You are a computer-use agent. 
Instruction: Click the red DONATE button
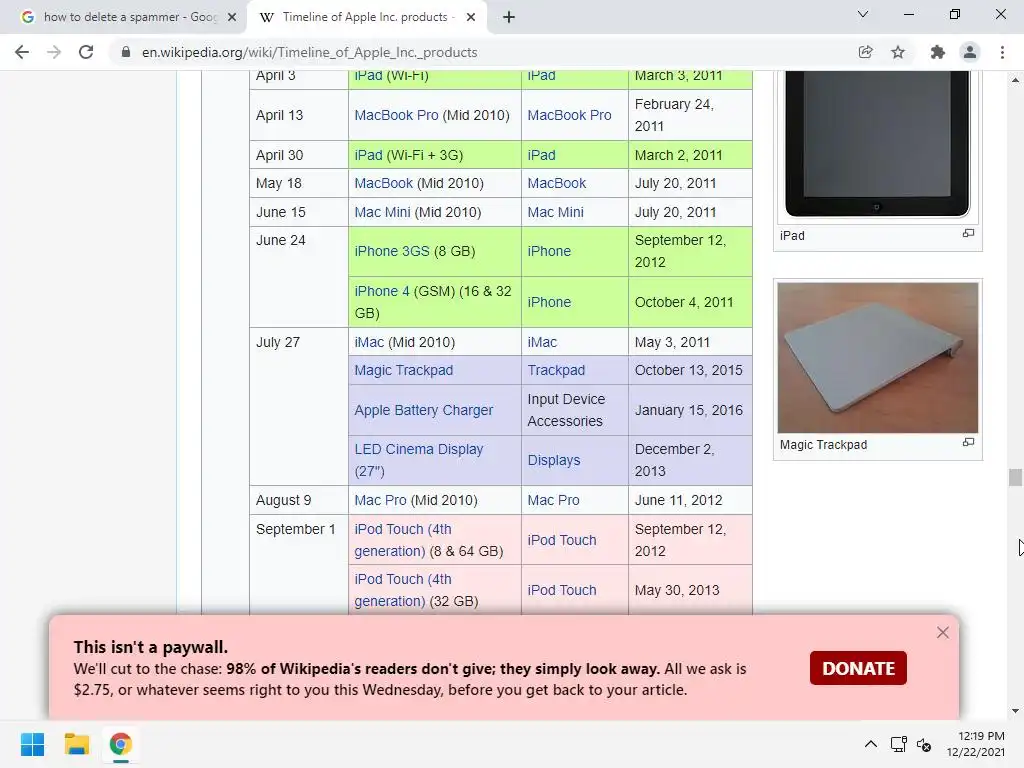click(858, 668)
